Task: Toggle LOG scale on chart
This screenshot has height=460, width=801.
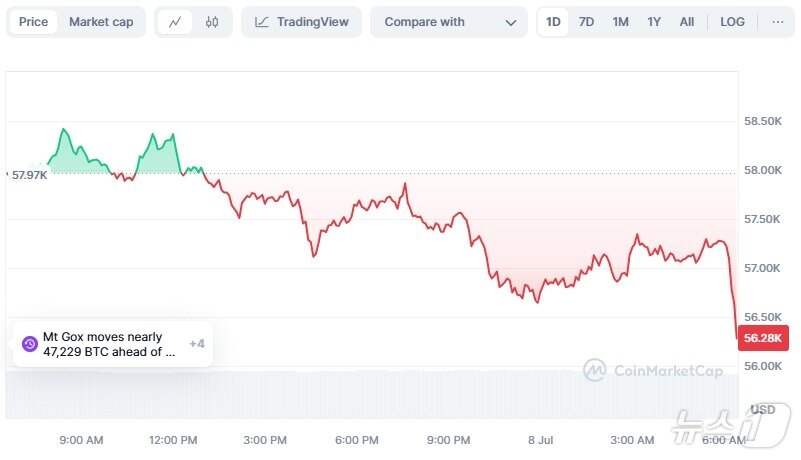Action: point(732,22)
